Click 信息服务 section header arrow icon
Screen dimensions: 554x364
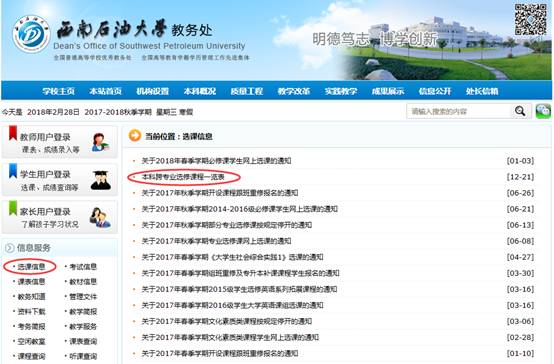point(10,248)
